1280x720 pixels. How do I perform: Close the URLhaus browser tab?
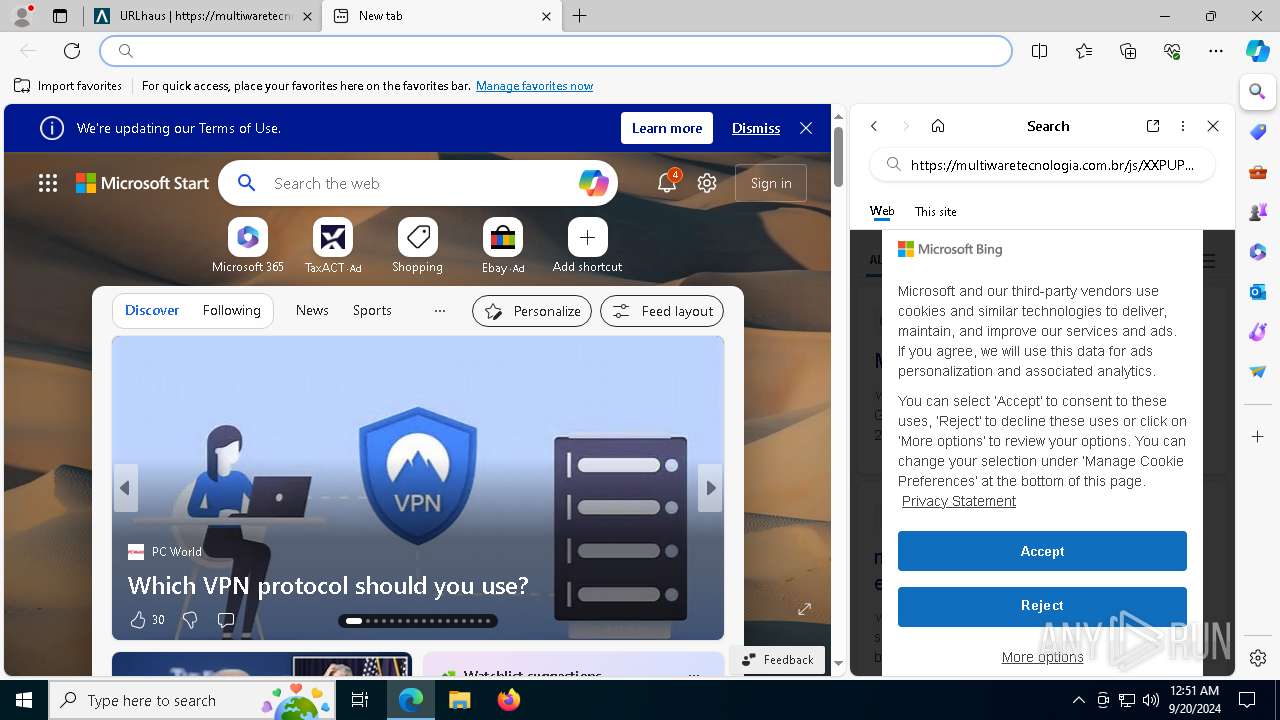coord(307,16)
